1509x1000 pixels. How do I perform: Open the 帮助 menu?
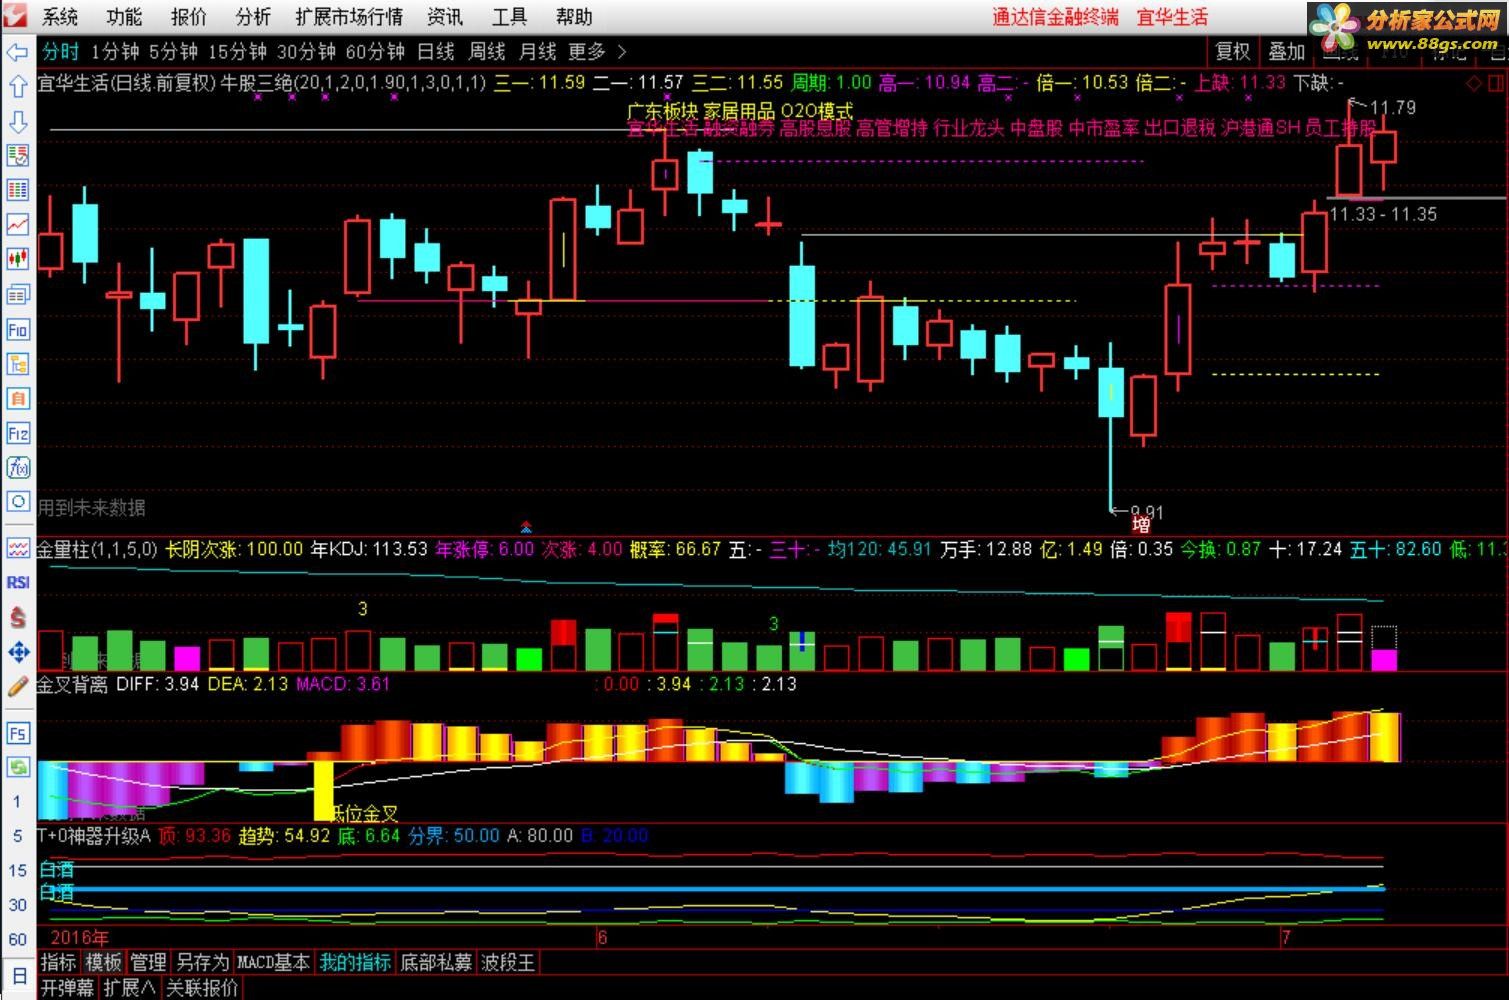574,17
